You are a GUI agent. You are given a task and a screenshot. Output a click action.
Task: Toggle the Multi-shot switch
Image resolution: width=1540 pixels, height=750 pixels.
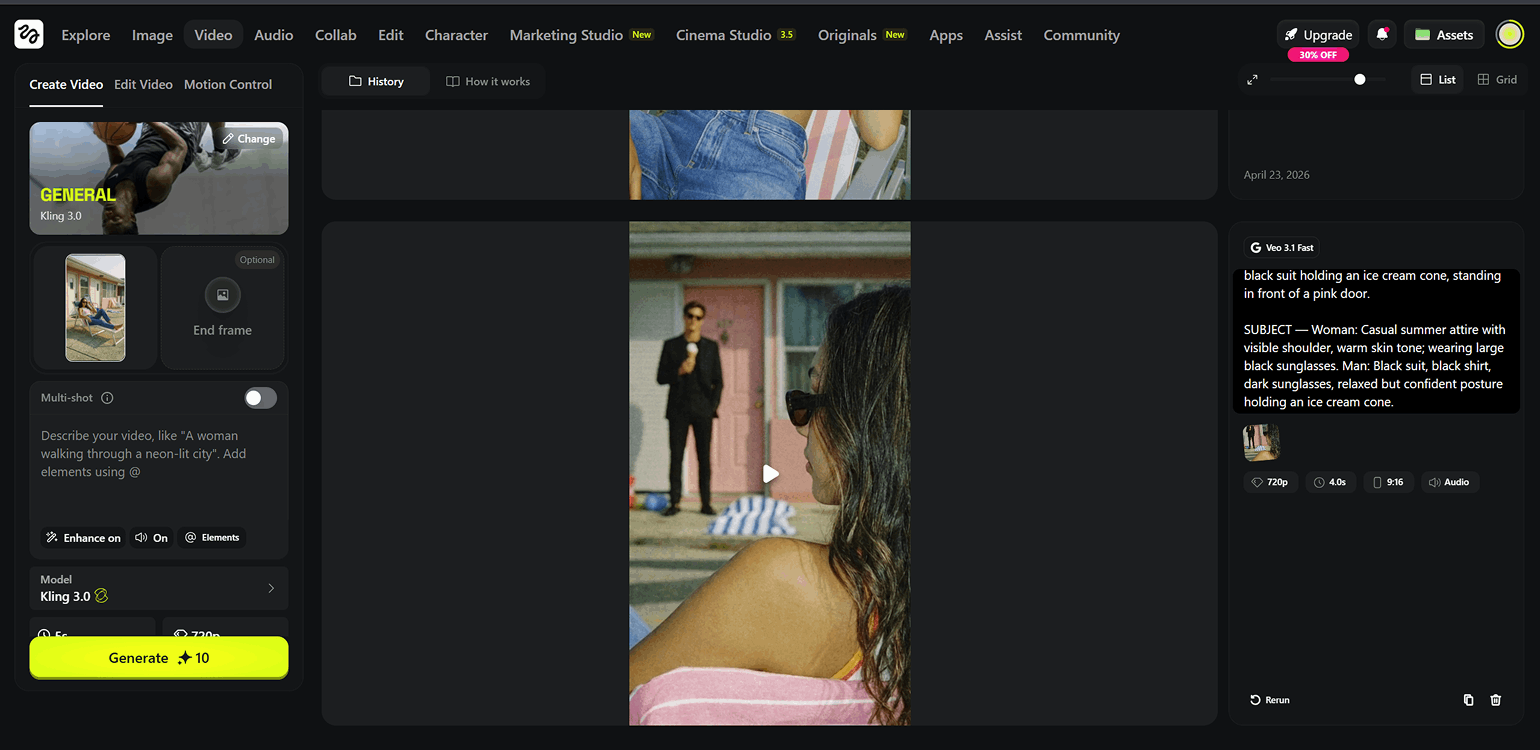[x=261, y=398]
